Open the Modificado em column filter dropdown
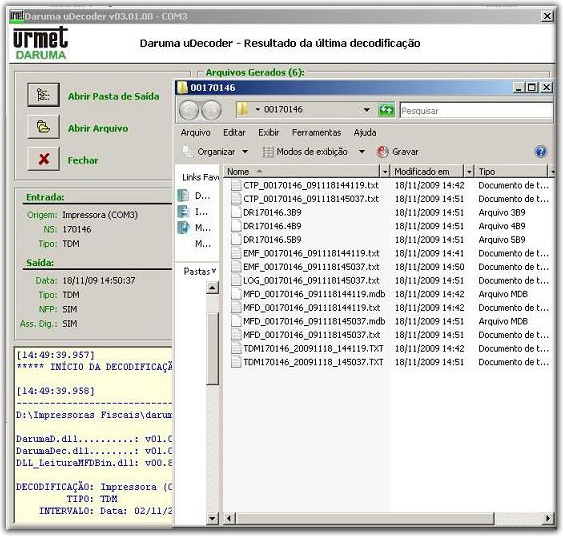 click(x=469, y=172)
